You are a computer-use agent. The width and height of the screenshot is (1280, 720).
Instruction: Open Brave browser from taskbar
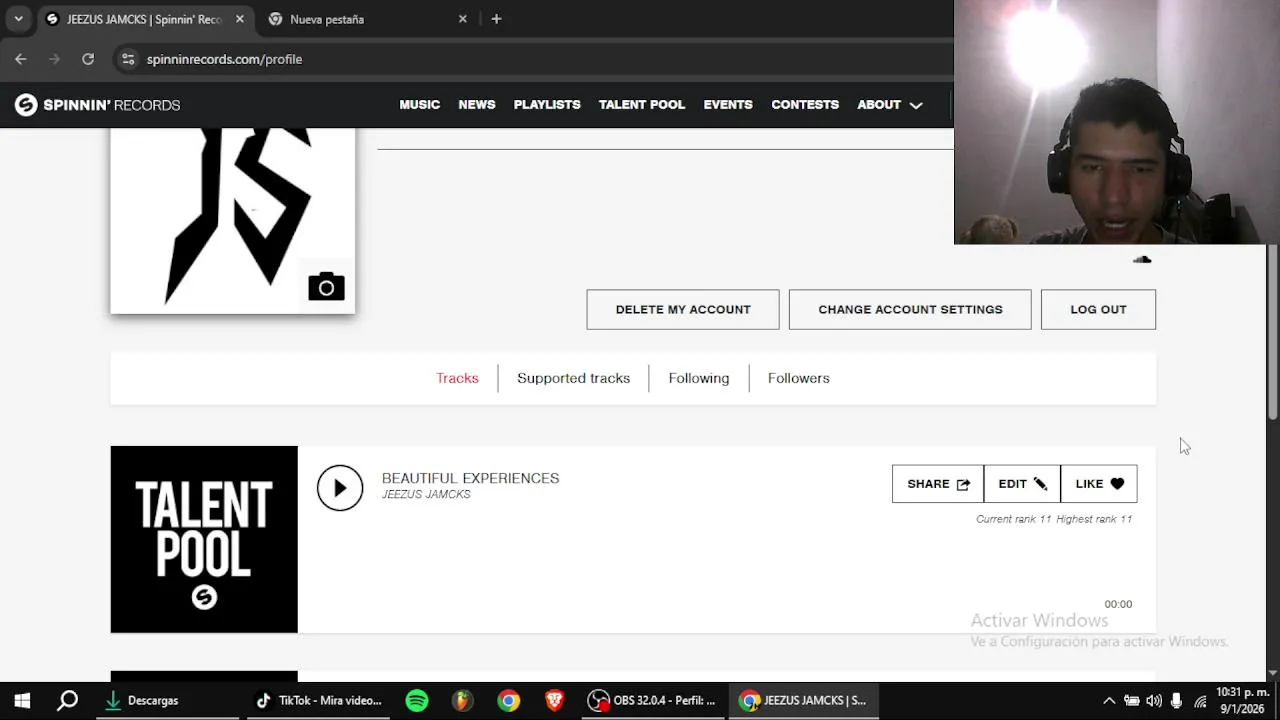pyautogui.click(x=554, y=701)
